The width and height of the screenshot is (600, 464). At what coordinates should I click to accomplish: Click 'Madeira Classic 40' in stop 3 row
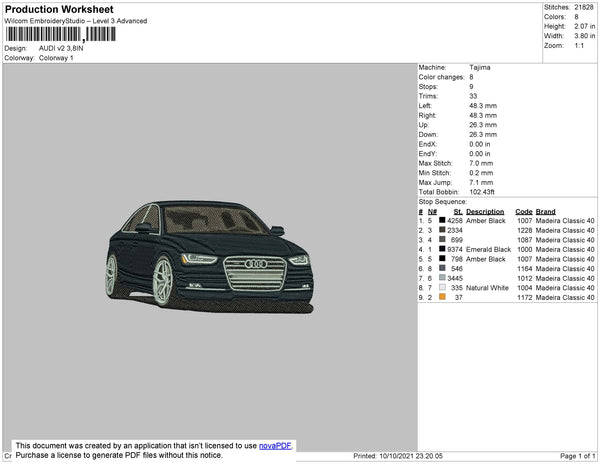tap(565, 240)
